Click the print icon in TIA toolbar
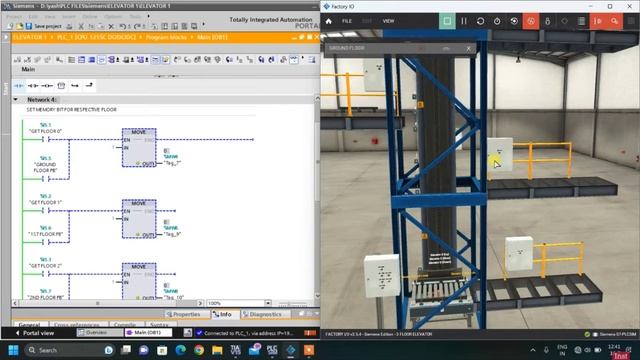Image resolution: width=640 pixels, height=360 pixels. tap(70, 27)
